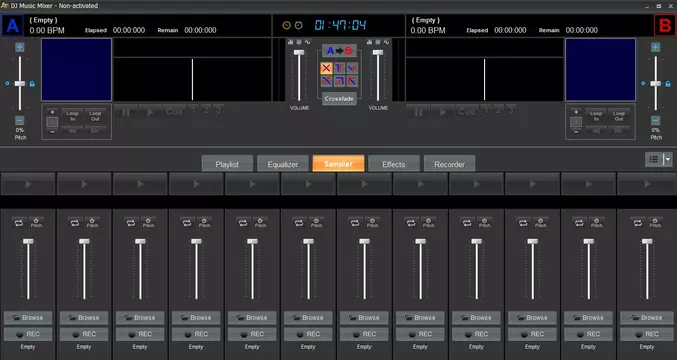Click cue point 1 on deck A
Viewport: 677px width, 360px height.
click(x=194, y=110)
